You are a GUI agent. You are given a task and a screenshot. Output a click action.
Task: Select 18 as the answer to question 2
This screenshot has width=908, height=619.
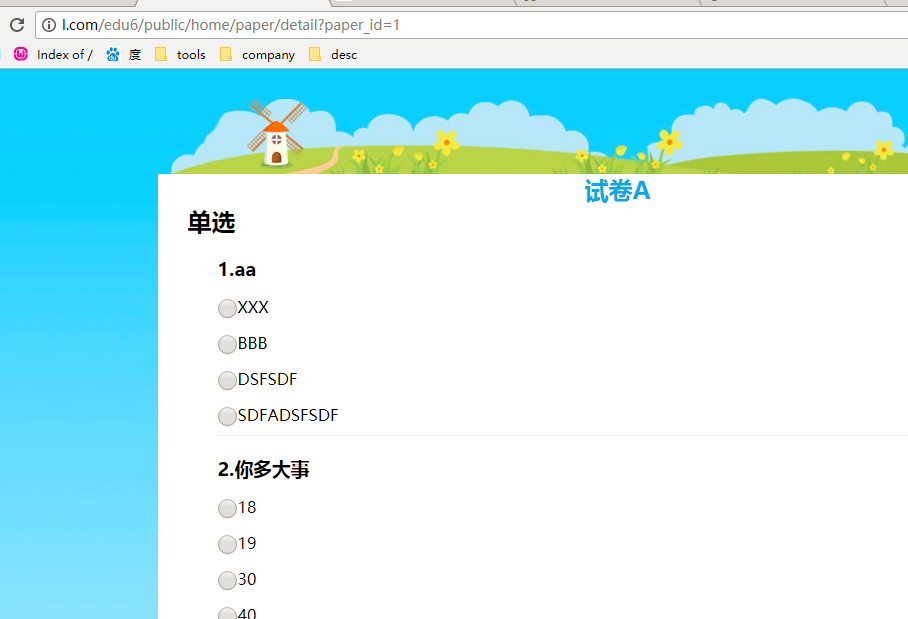point(227,509)
